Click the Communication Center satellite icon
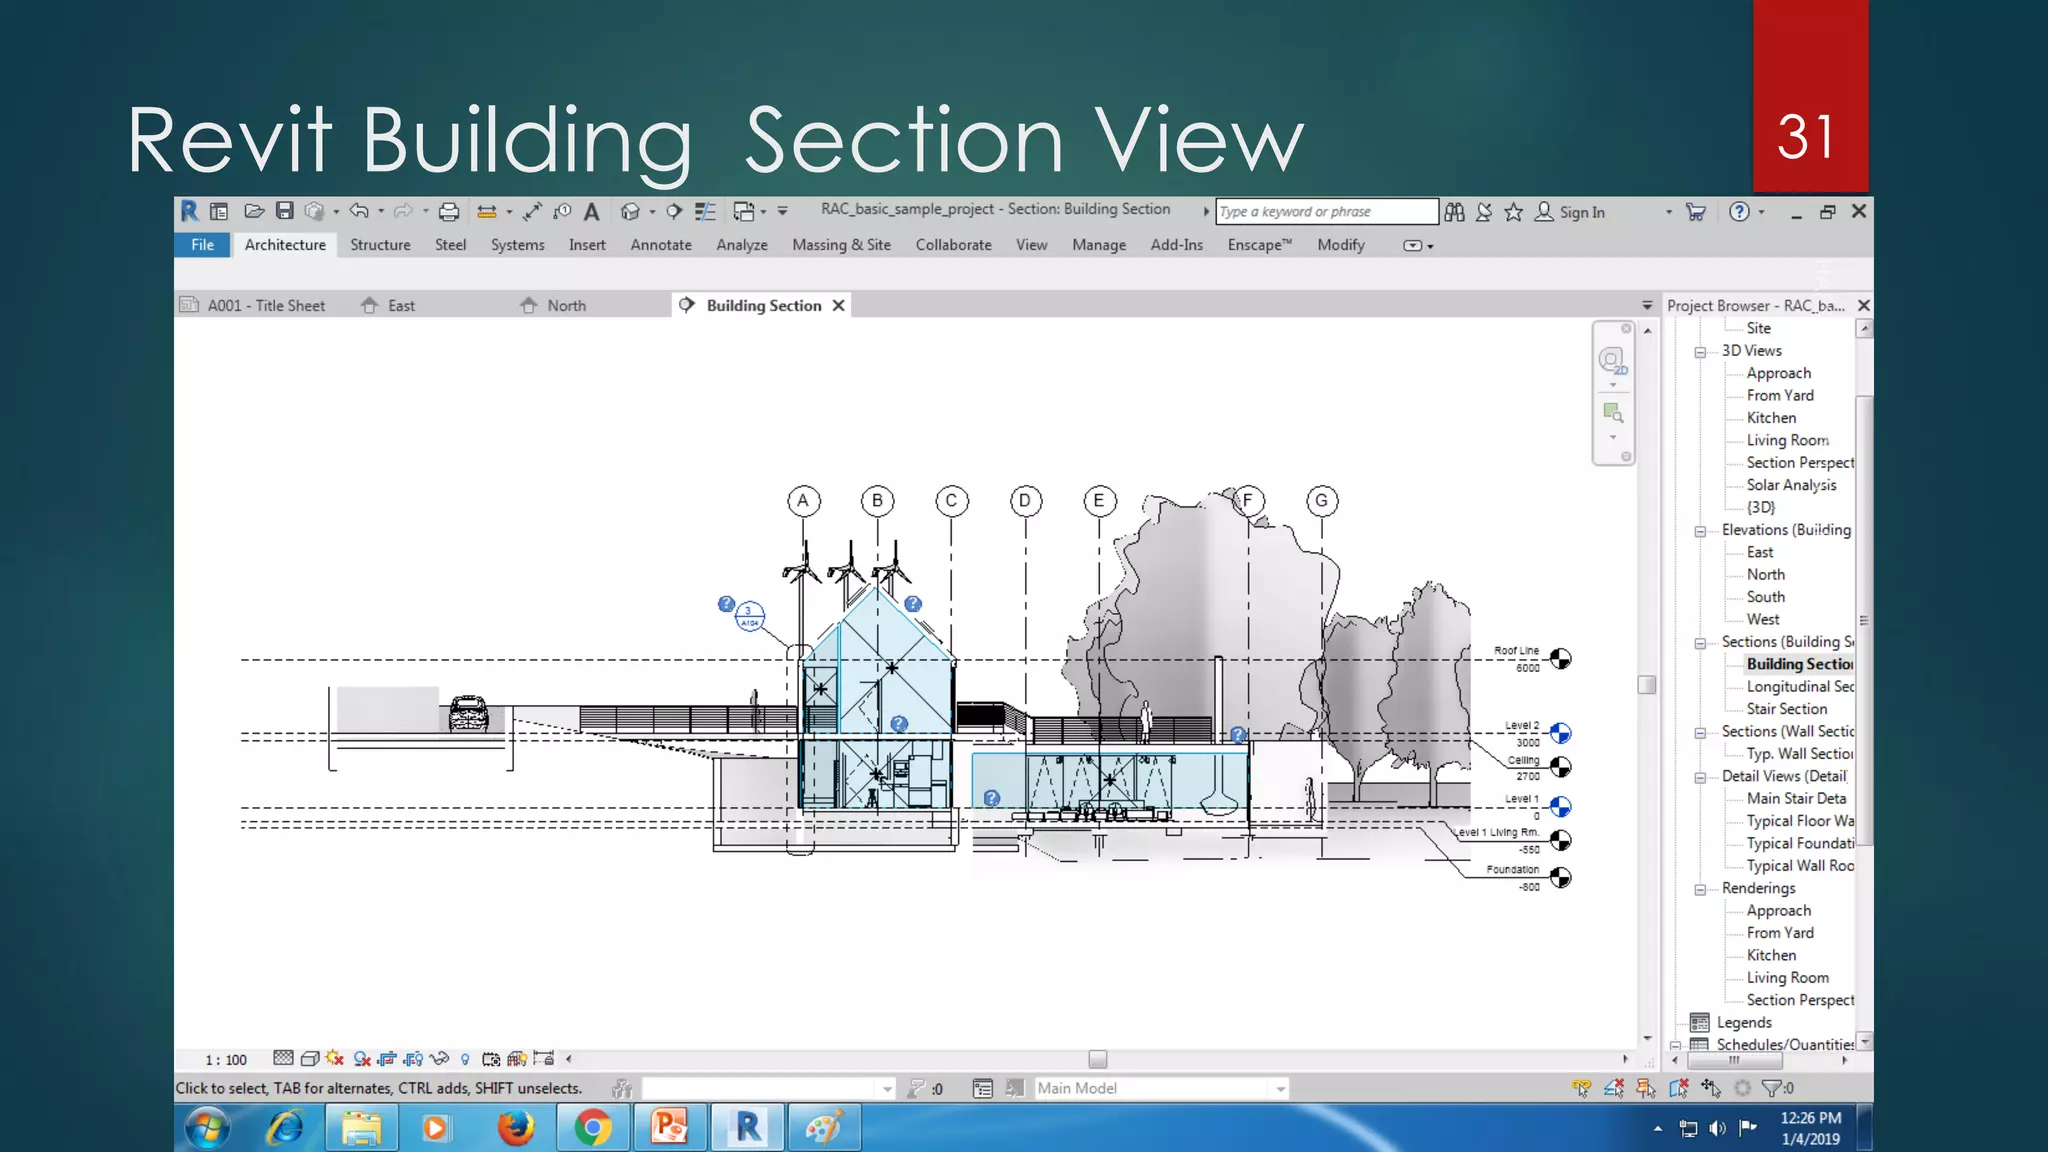This screenshot has height=1152, width=2048. pos(1484,212)
